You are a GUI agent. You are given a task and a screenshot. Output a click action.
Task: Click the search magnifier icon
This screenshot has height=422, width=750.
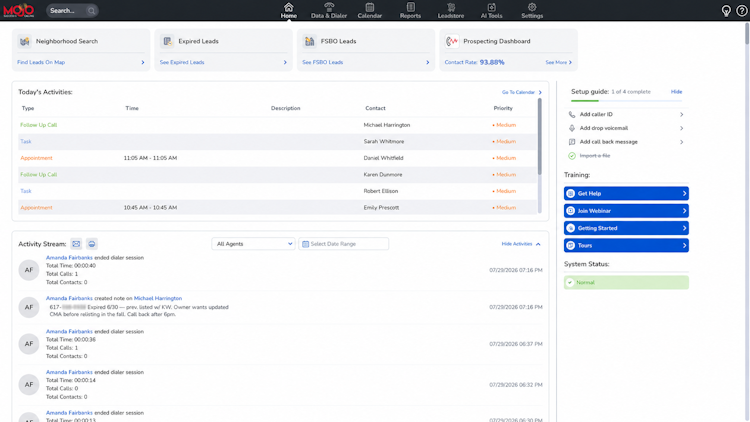coord(91,11)
